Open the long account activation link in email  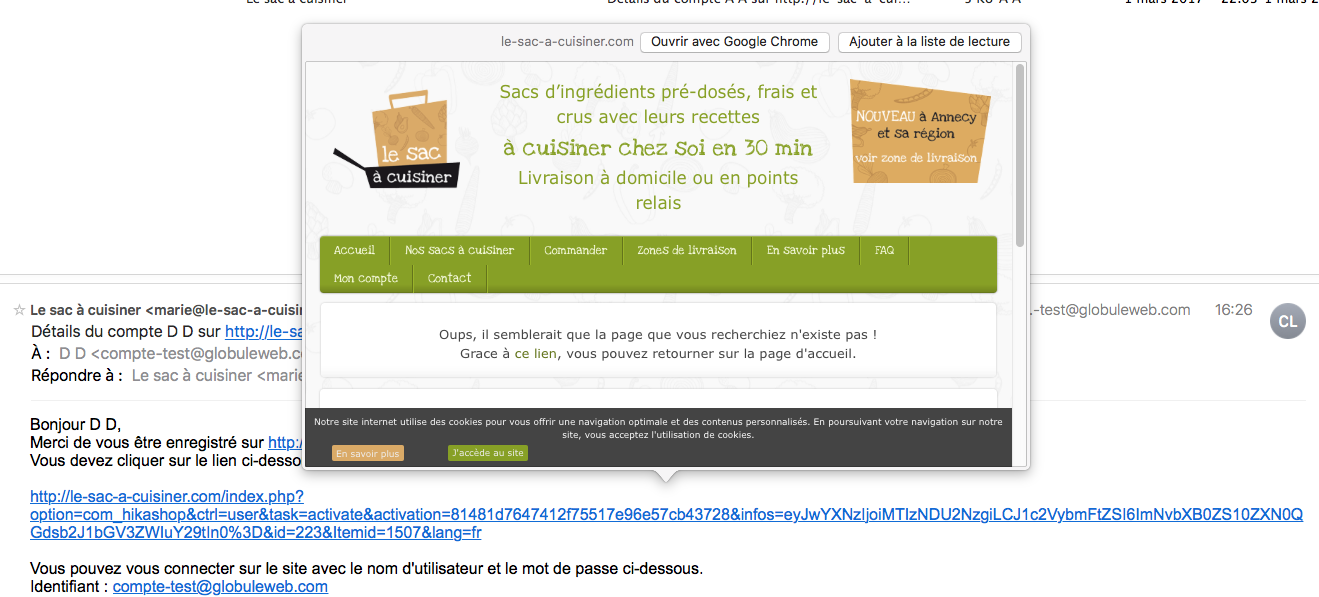(x=667, y=514)
